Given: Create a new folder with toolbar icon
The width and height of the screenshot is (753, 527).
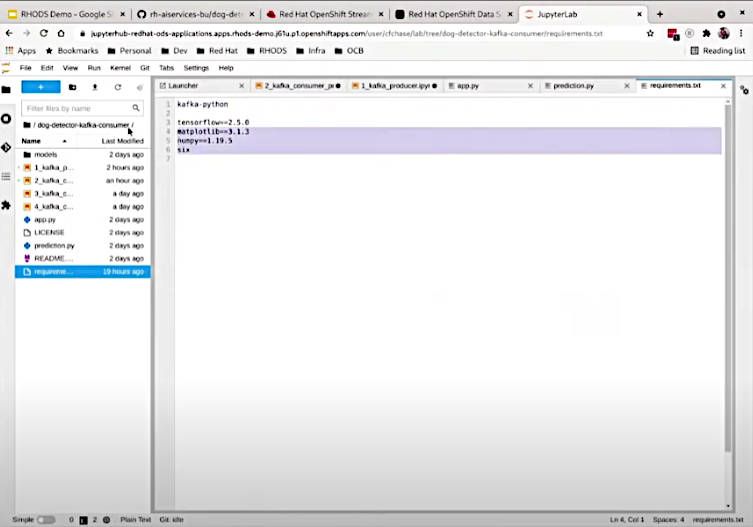Looking at the screenshot, I should [73, 87].
